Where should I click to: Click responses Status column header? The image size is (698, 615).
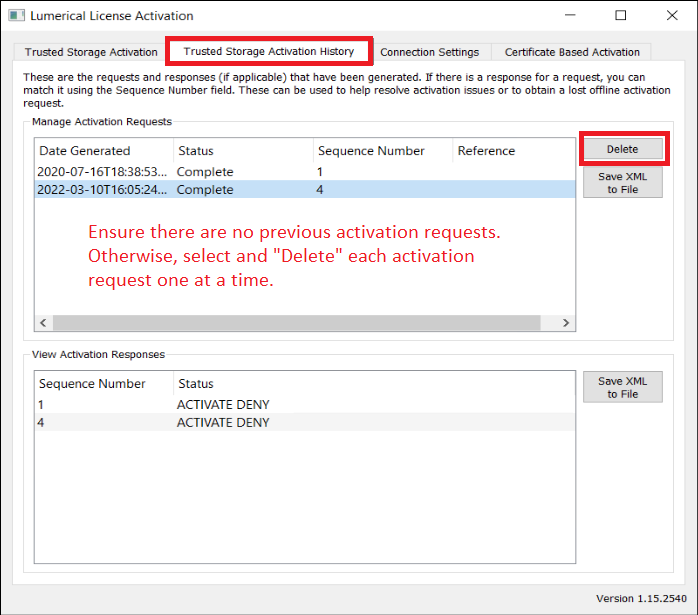click(x=374, y=384)
